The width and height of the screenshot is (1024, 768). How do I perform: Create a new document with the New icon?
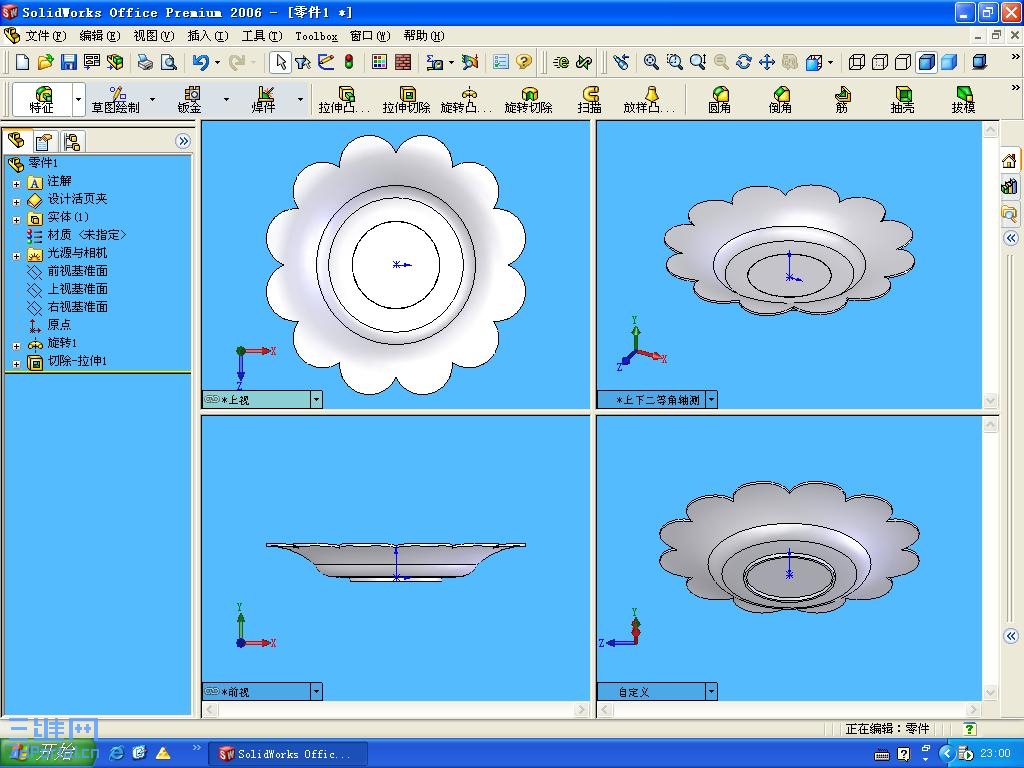22,62
